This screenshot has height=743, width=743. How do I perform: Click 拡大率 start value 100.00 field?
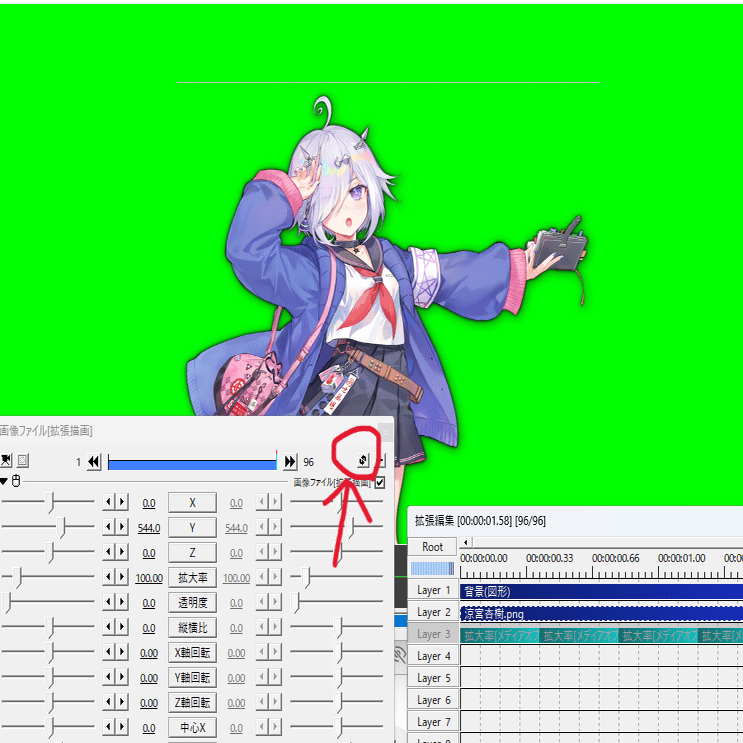149,578
